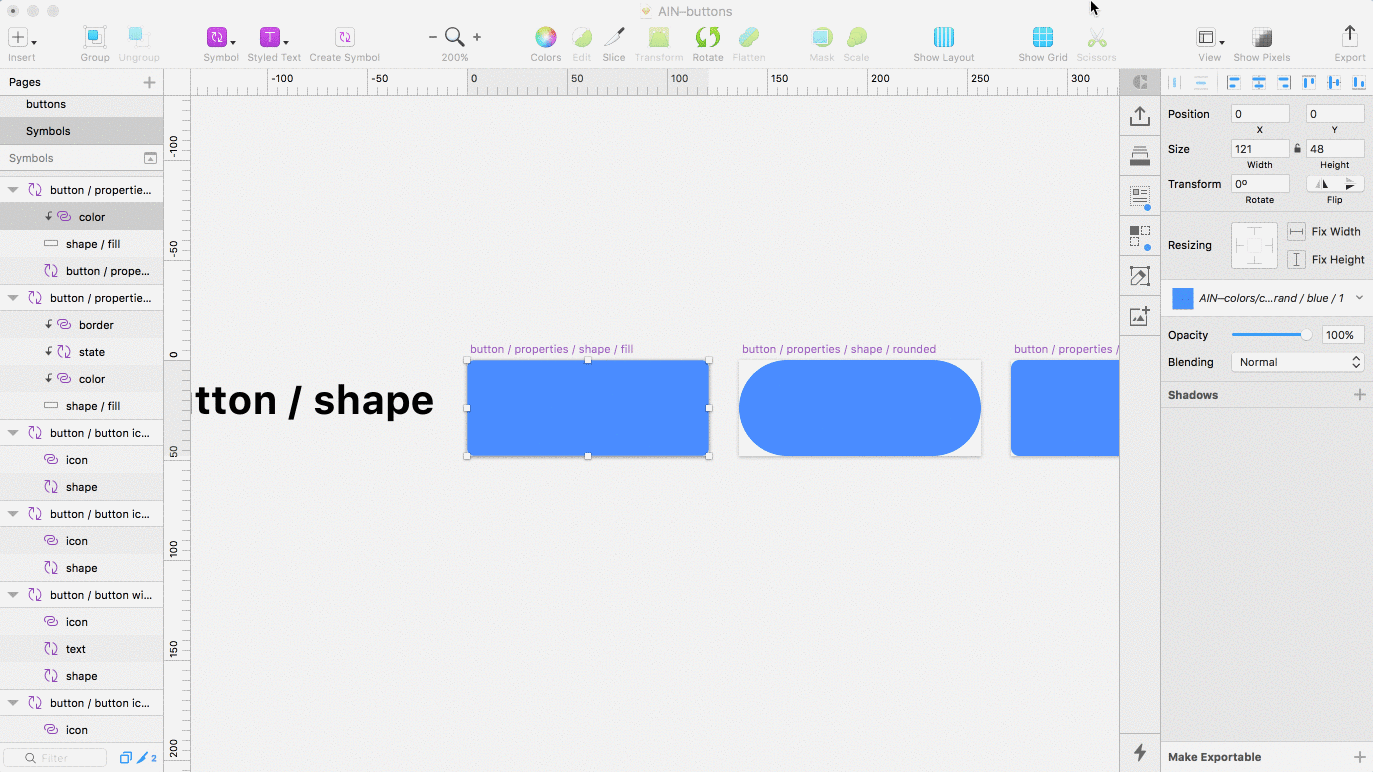Image resolution: width=1373 pixels, height=772 pixels.
Task: Select the Scale tool
Action: click(856, 38)
